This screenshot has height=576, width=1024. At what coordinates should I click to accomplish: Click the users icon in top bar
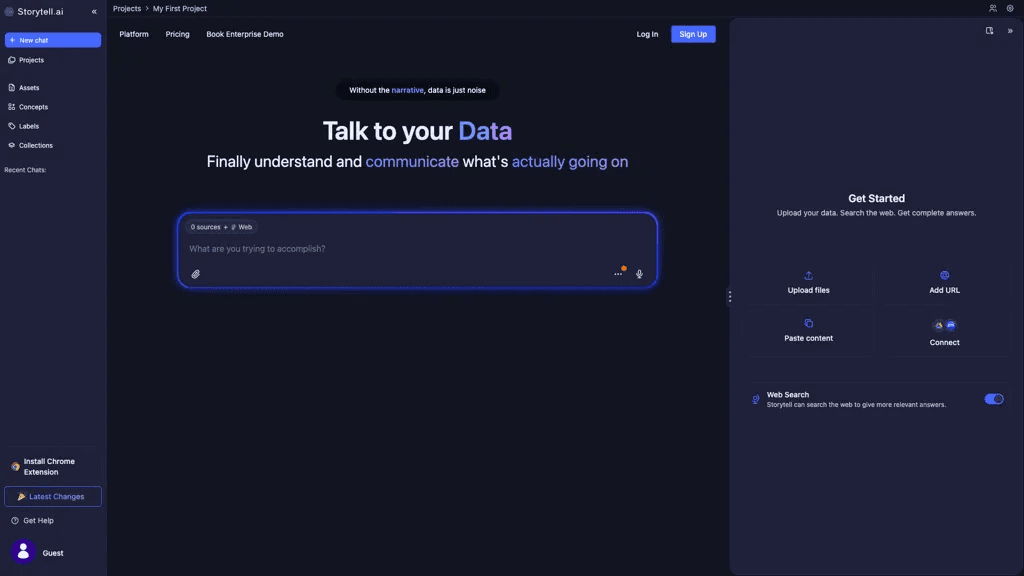pos(993,8)
